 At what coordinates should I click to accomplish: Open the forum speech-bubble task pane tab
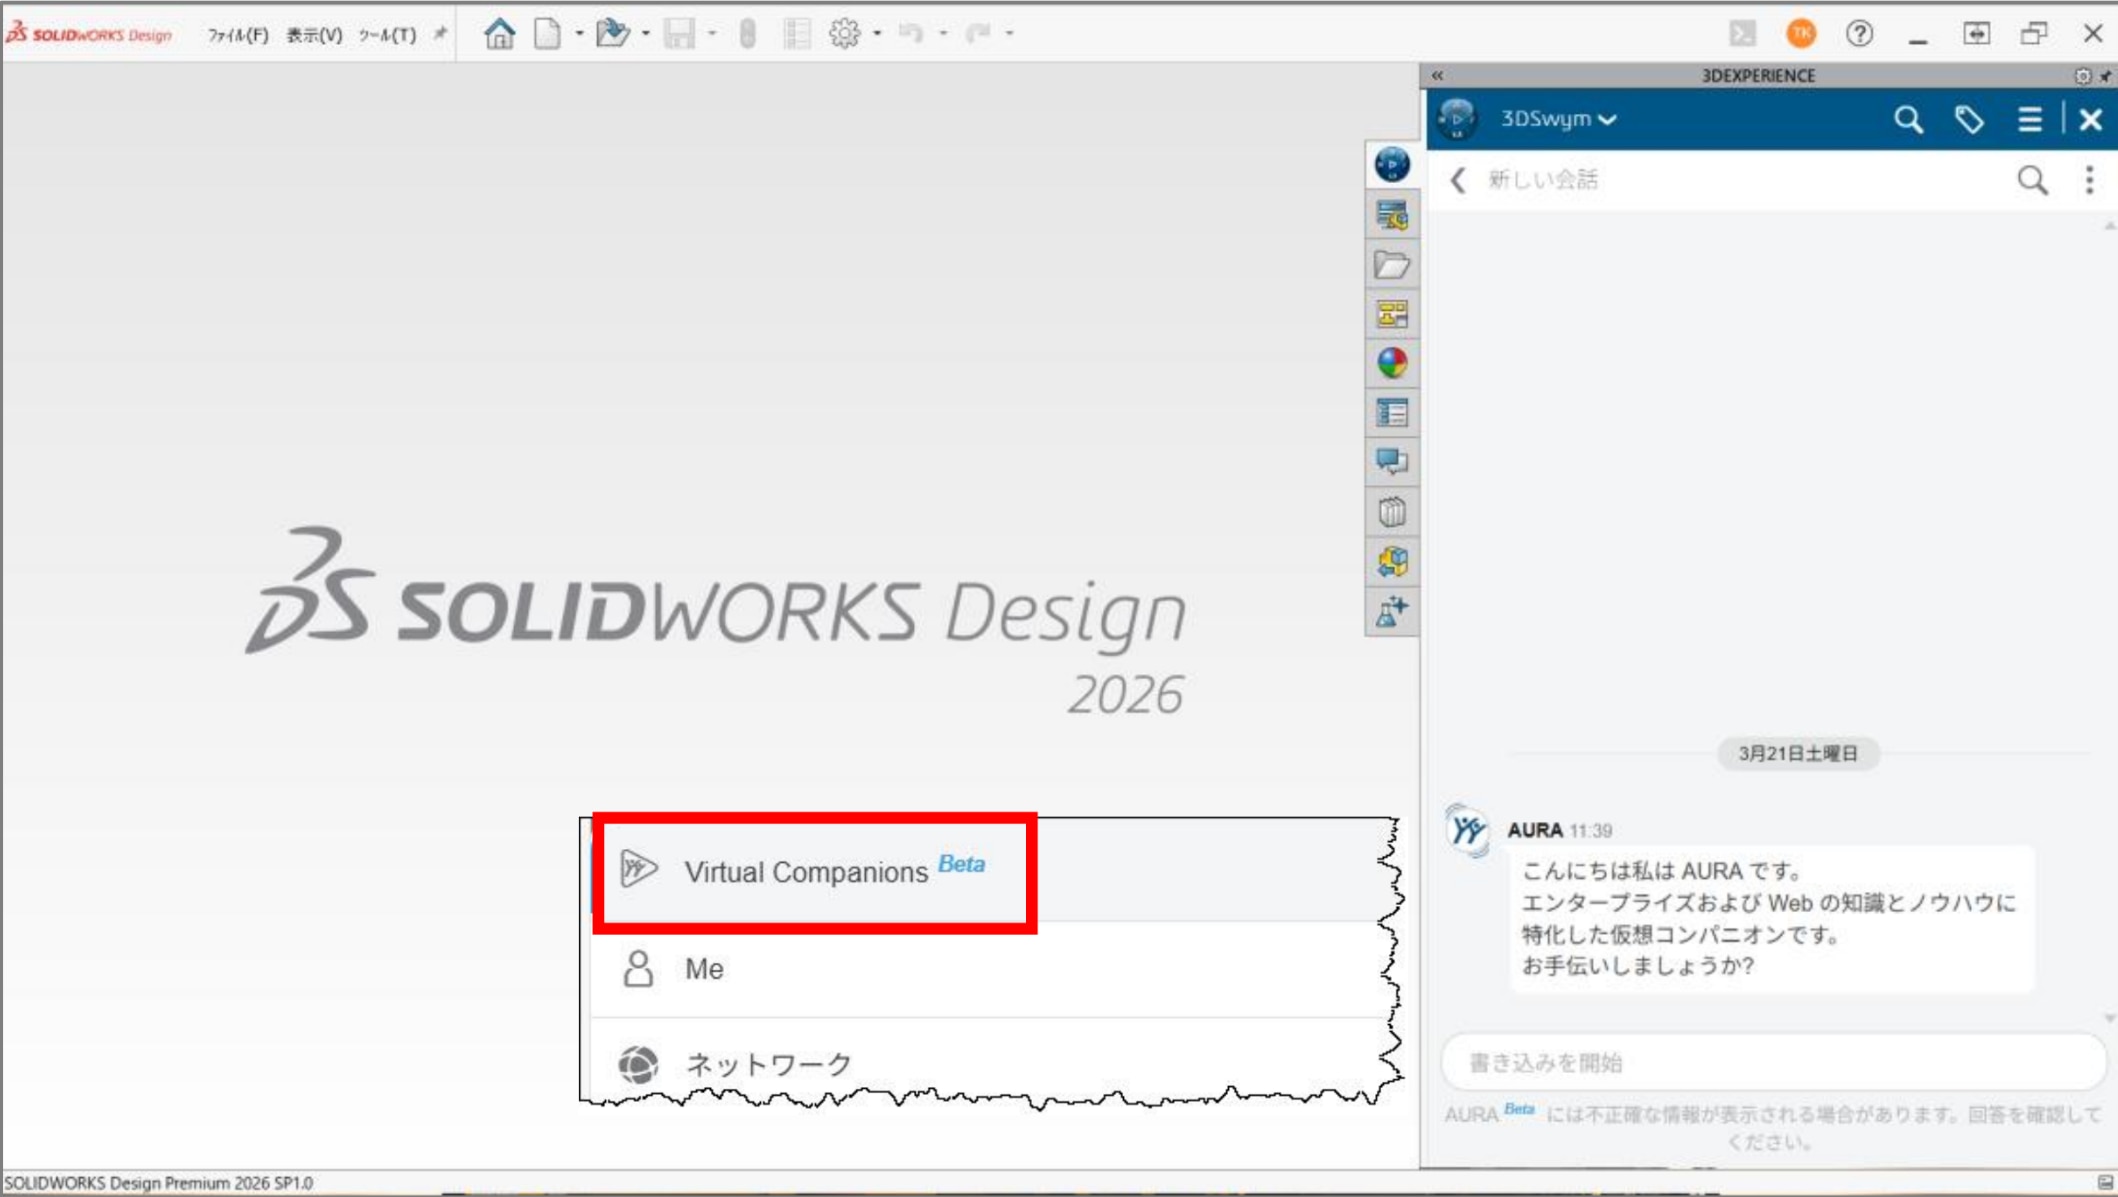1392,462
